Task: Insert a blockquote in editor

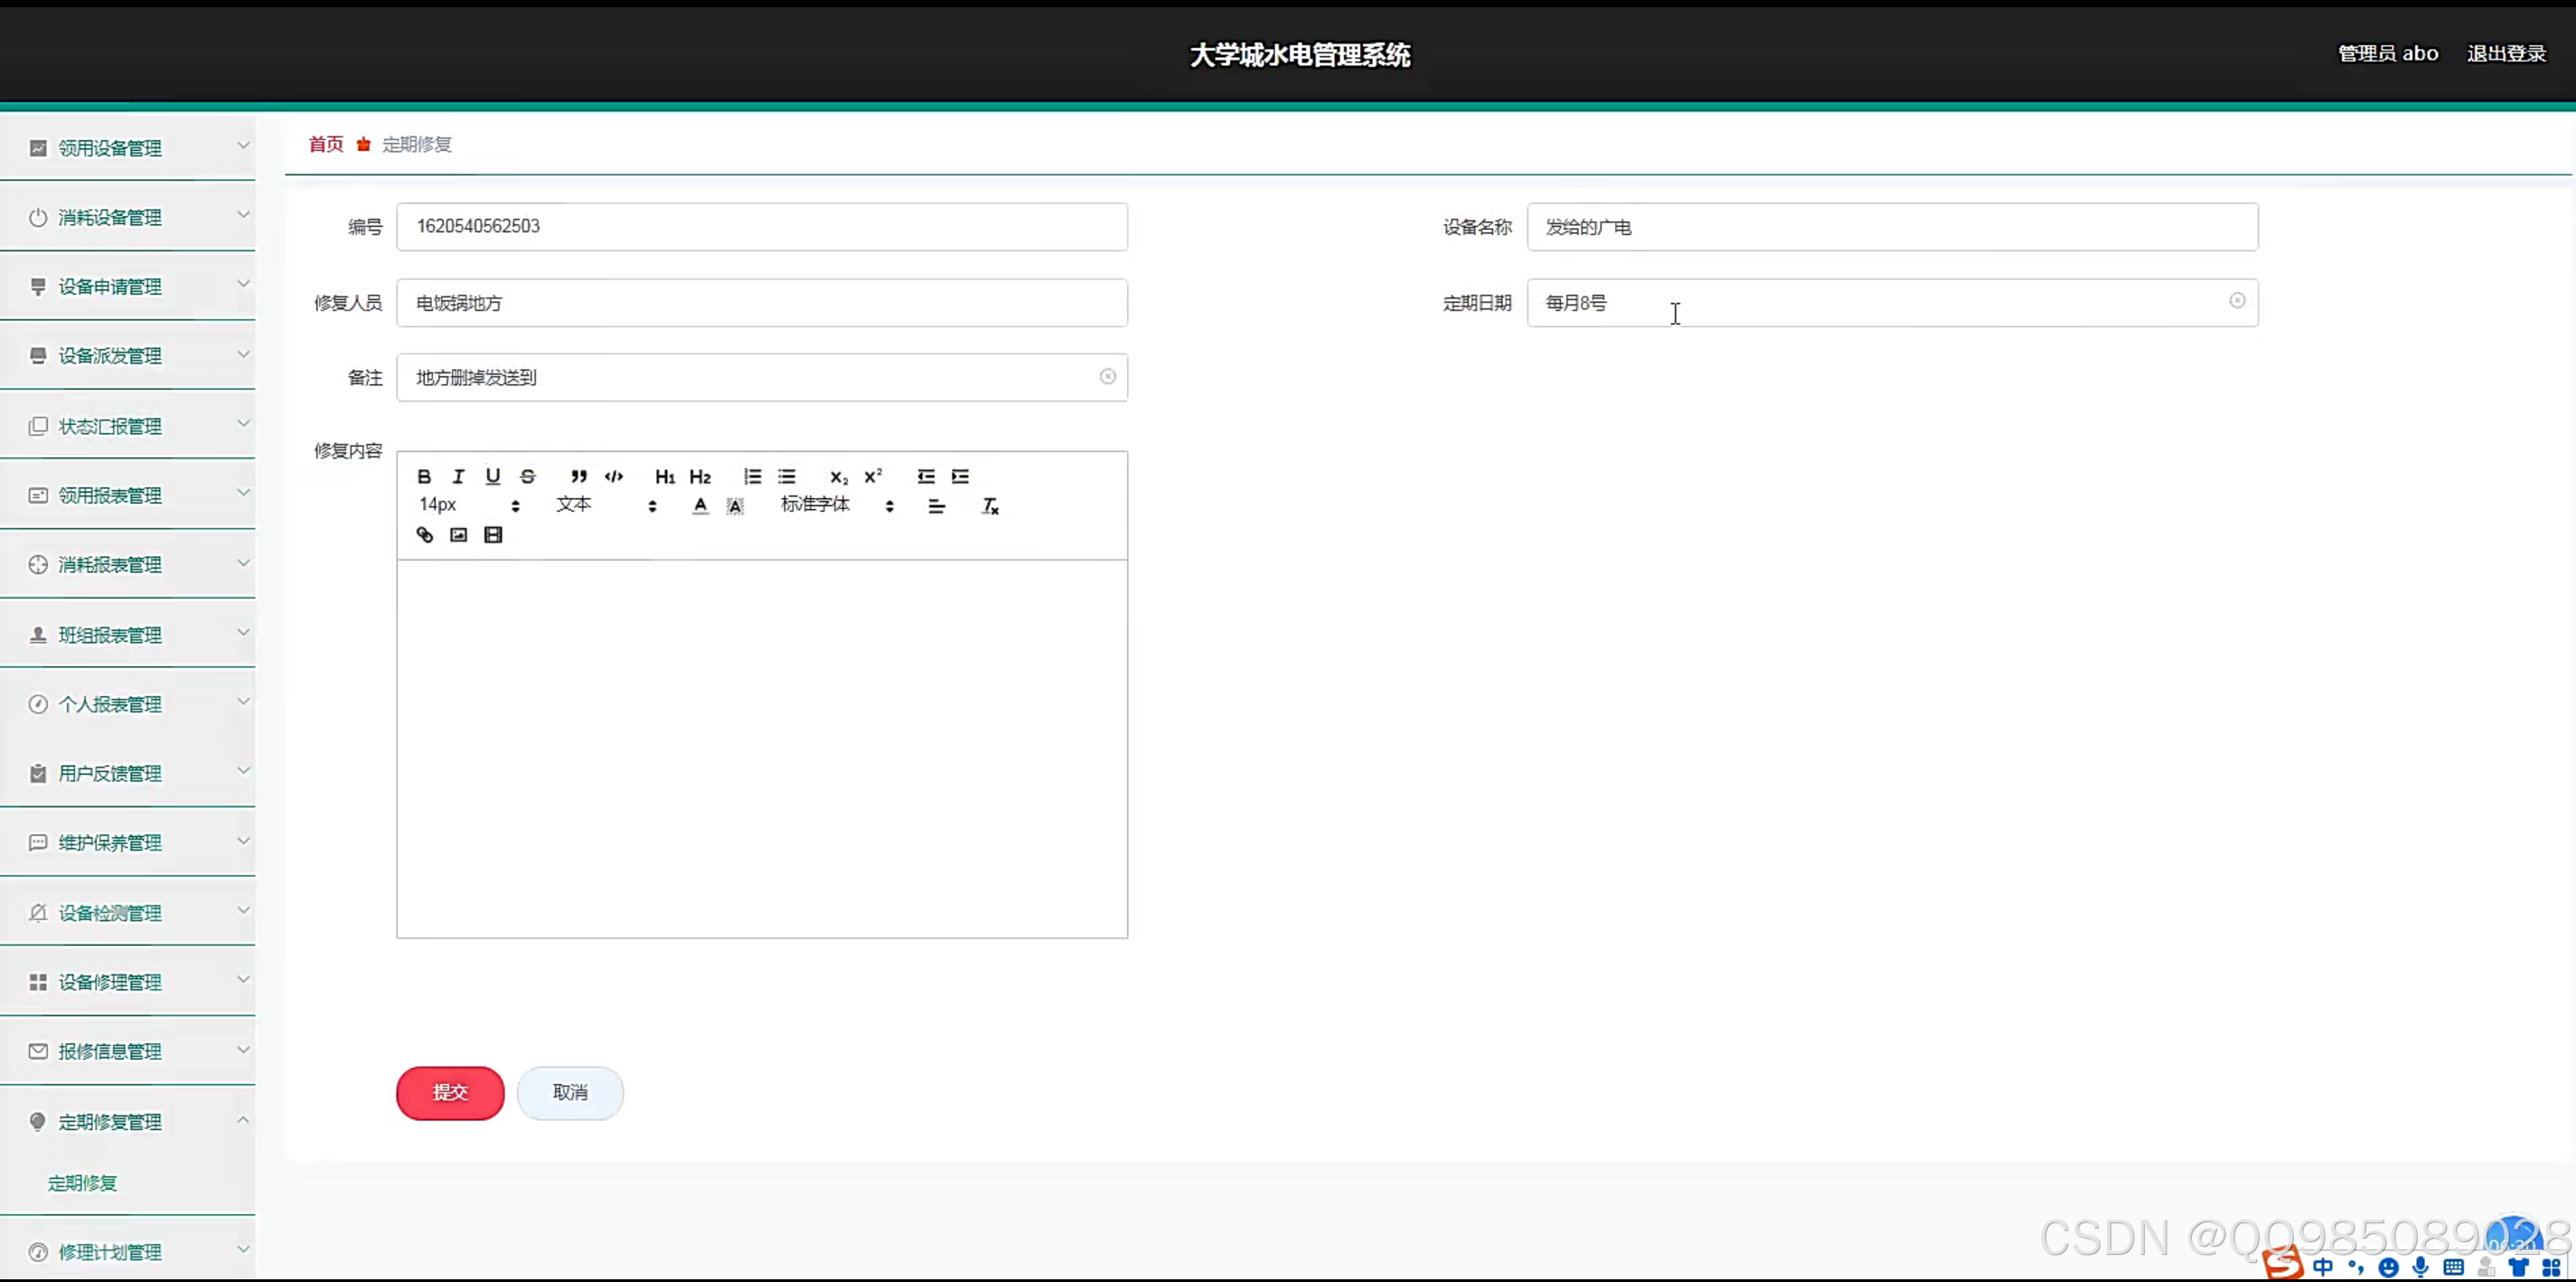Action: (578, 477)
